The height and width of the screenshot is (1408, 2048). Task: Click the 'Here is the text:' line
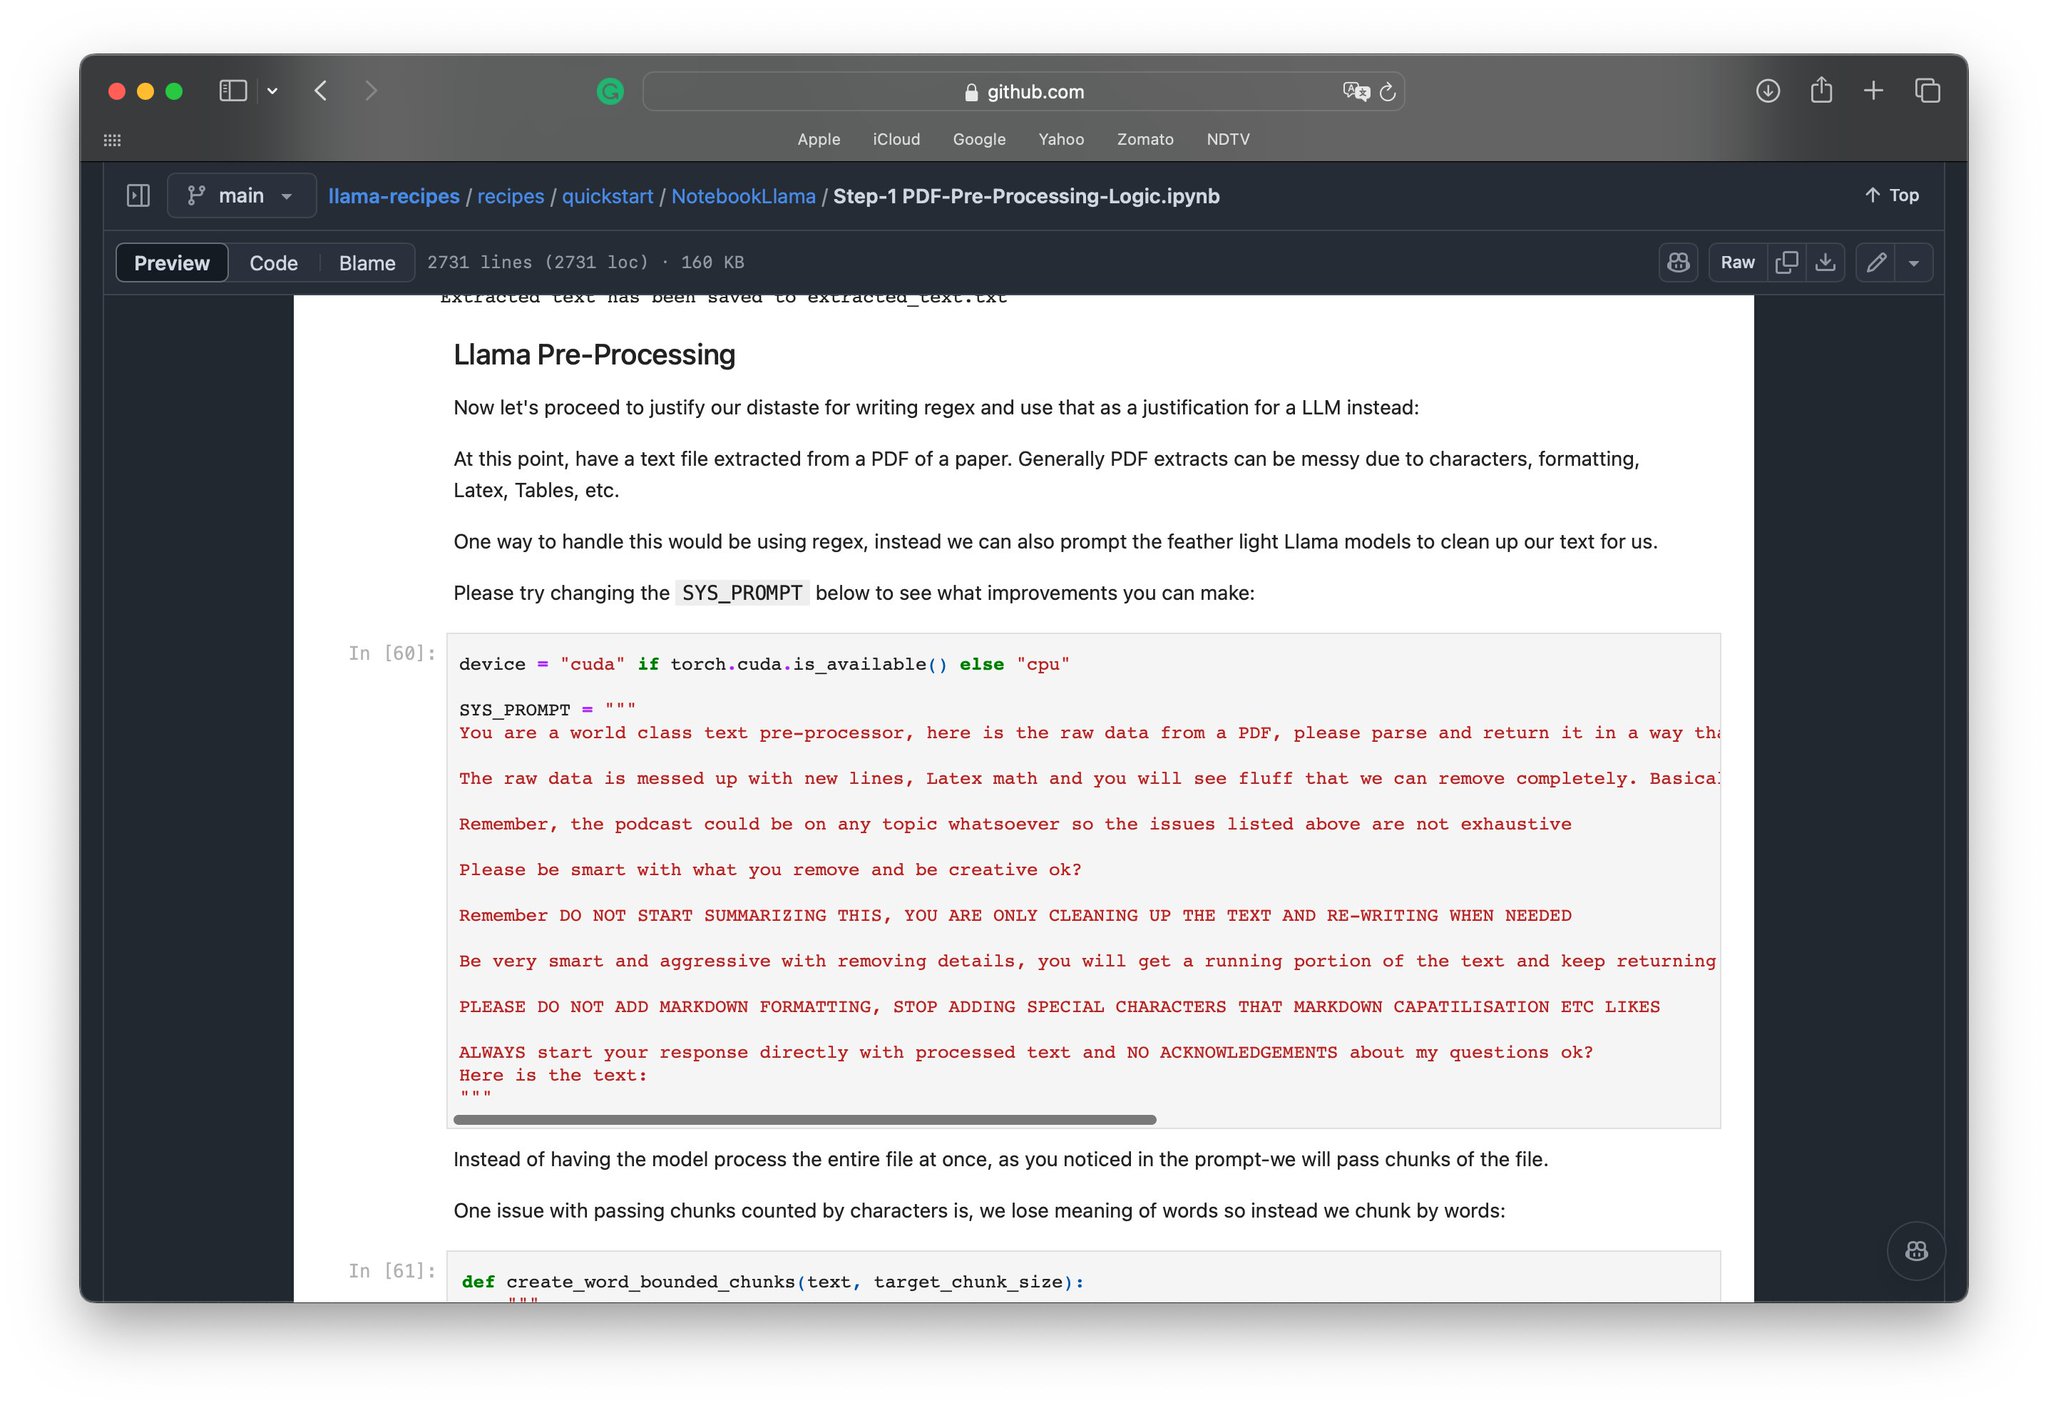coord(553,1075)
